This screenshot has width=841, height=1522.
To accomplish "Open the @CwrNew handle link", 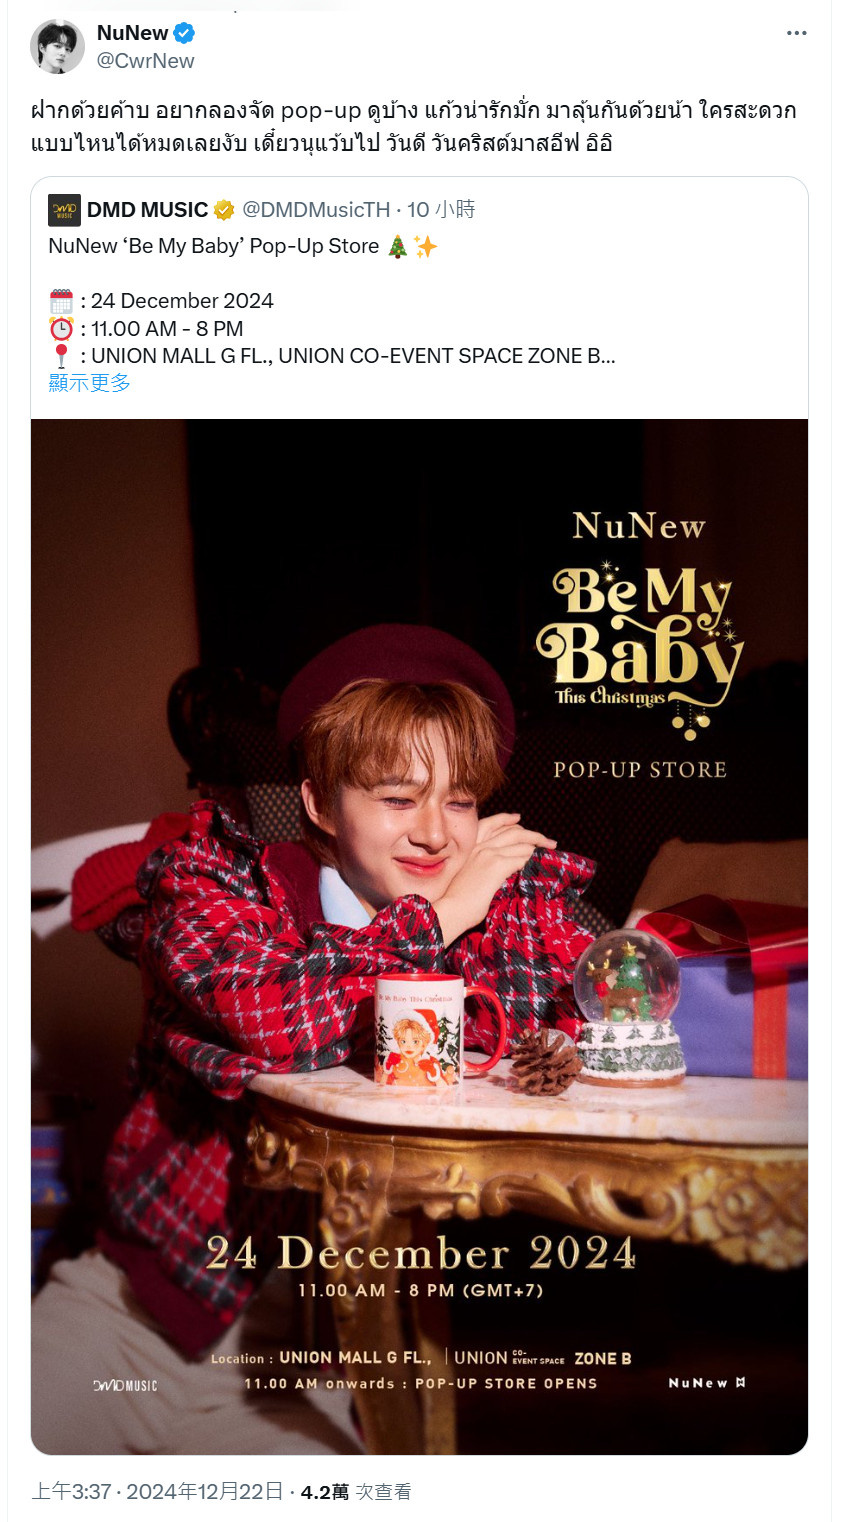I will (x=146, y=61).
